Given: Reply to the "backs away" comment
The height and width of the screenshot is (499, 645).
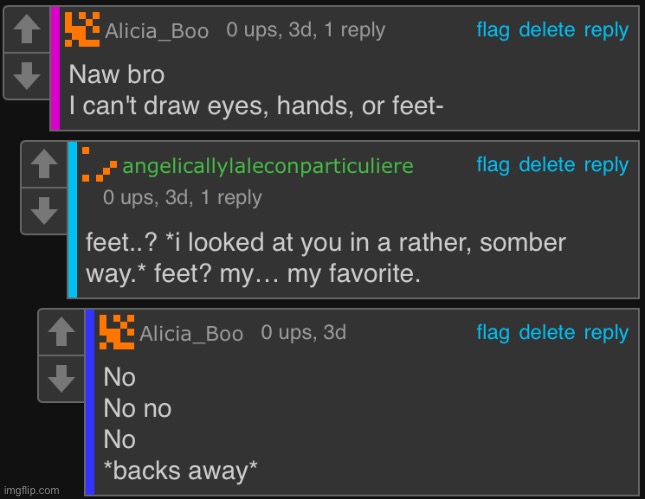Looking at the screenshot, I should [606, 332].
